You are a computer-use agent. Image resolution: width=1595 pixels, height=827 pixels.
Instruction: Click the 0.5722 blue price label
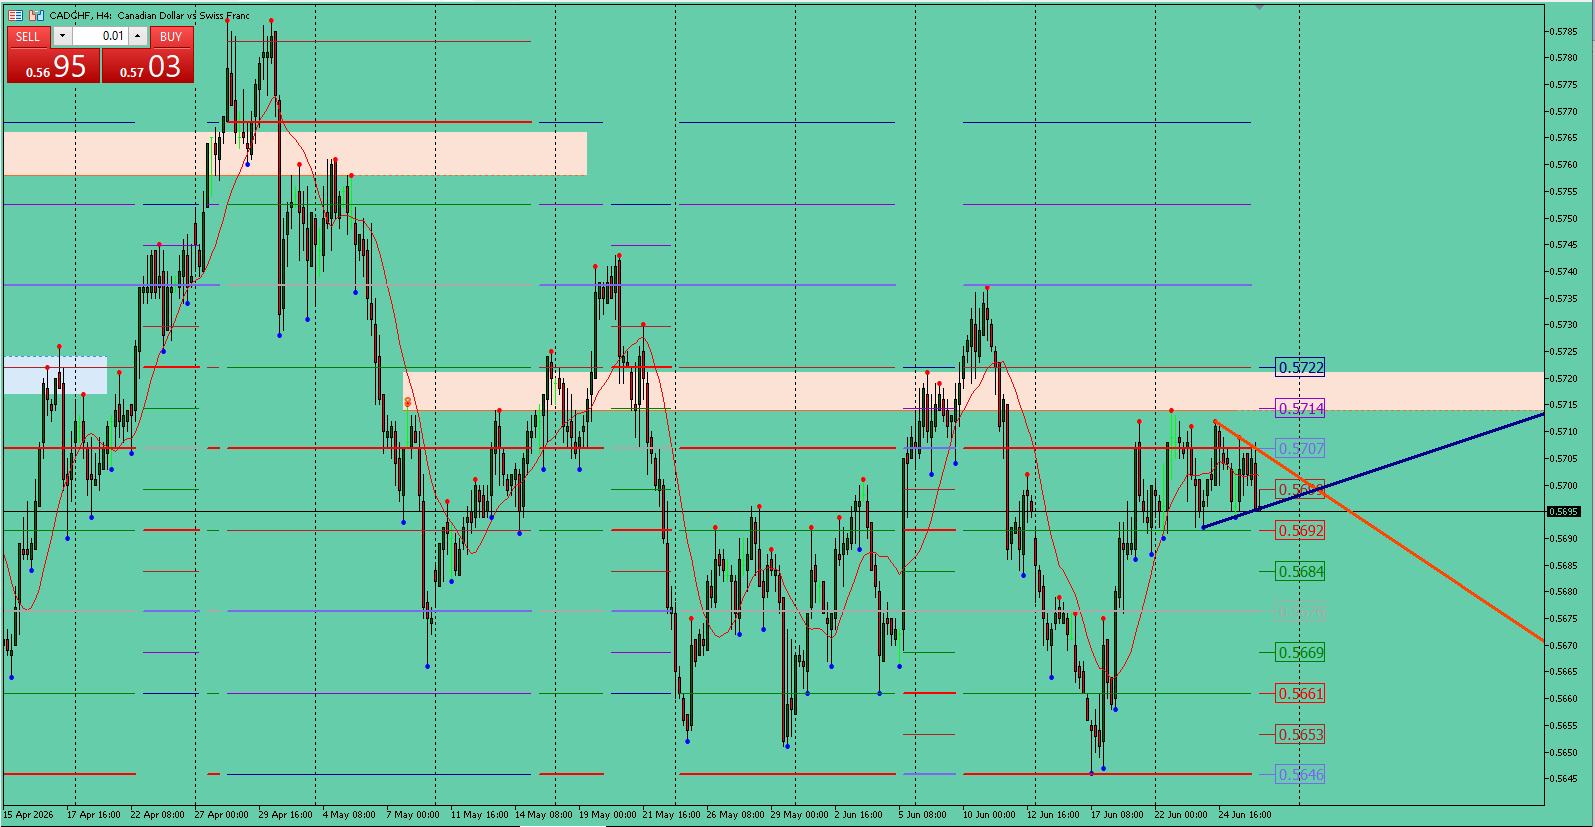pos(1300,368)
